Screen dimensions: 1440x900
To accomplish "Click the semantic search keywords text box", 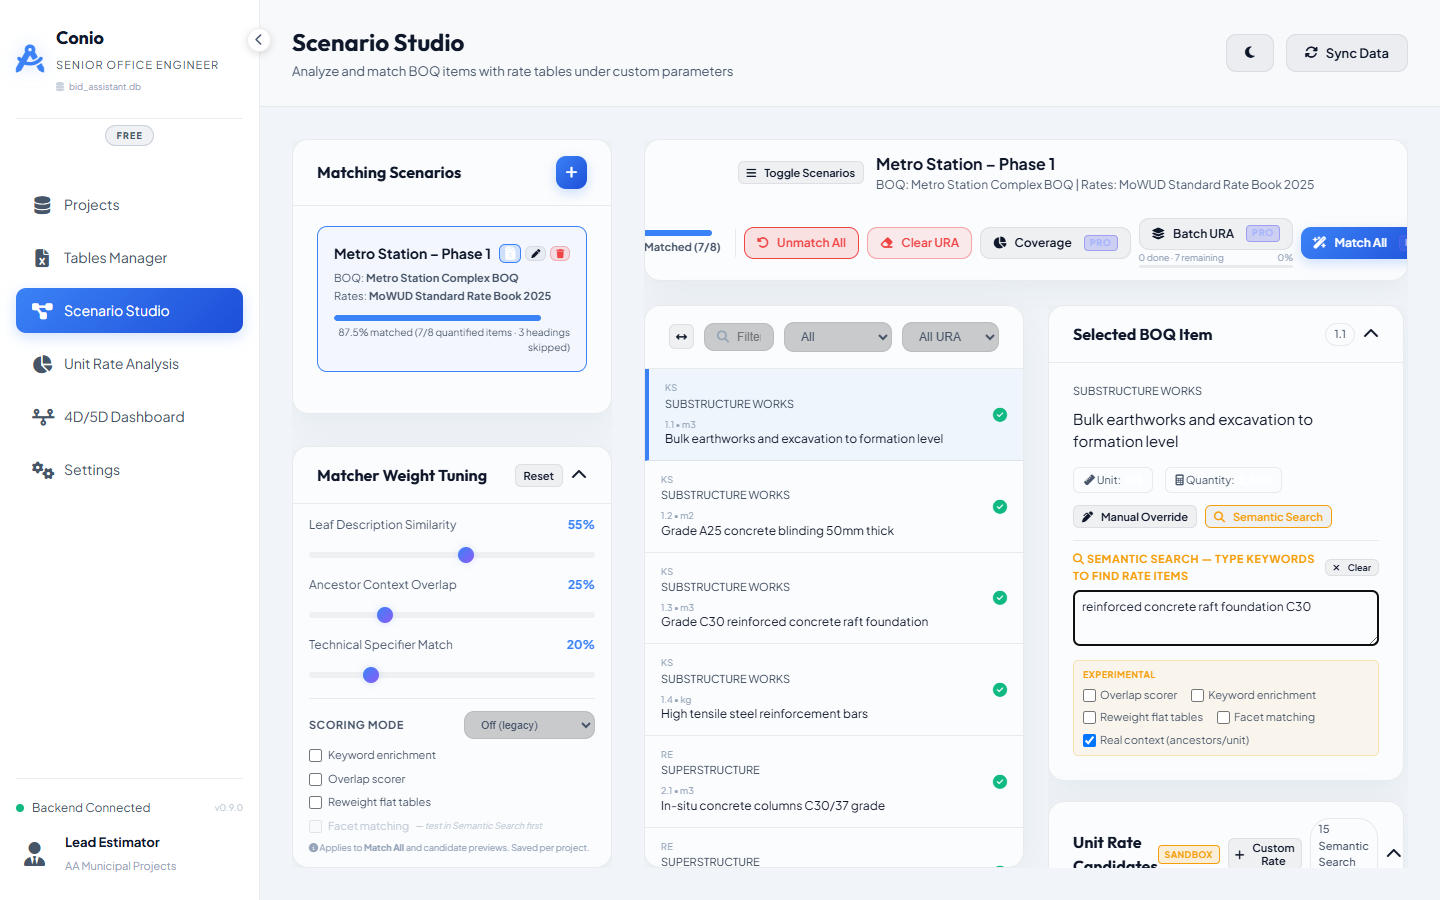I will click(x=1226, y=618).
